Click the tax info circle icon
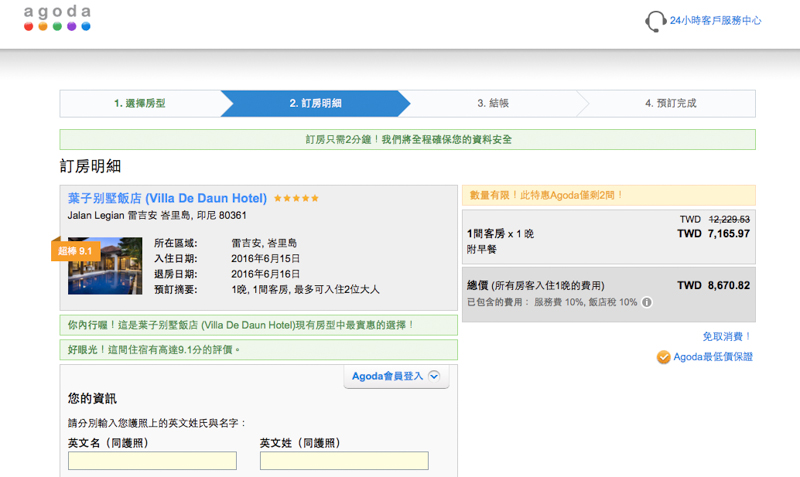Viewport: 800px width, 477px height. pyautogui.click(x=646, y=303)
